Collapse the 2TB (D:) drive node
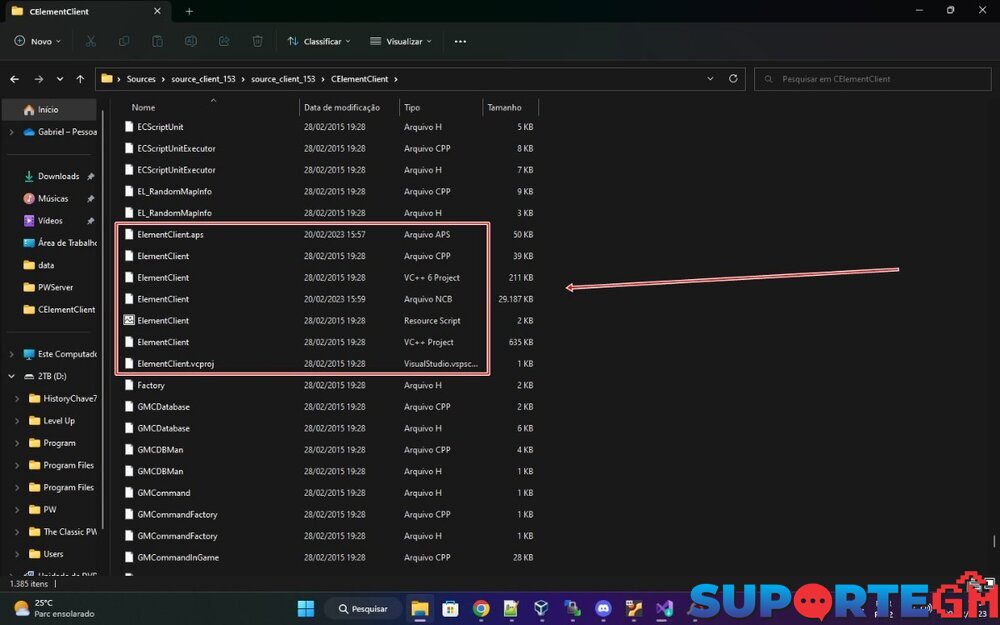1000x625 pixels. tap(11, 376)
